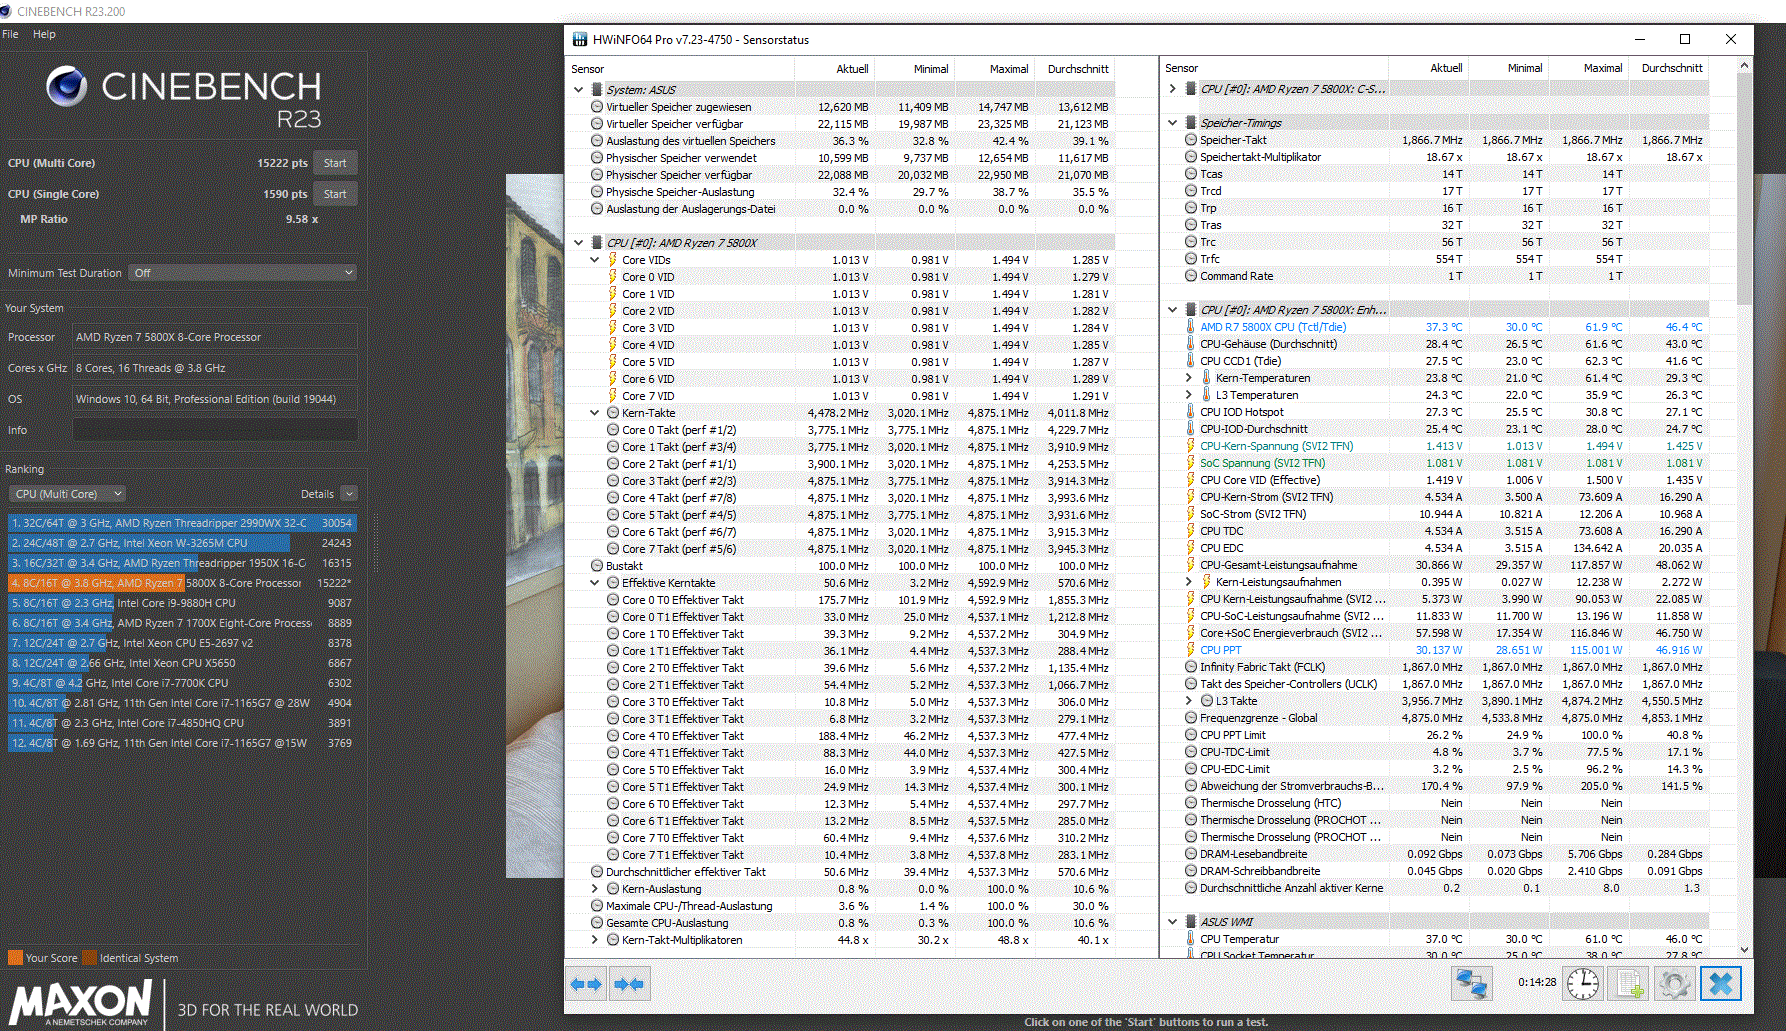This screenshot has width=1786, height=1031.
Task: Expand the CPU [#0] C-S… group
Action: click(x=1173, y=88)
